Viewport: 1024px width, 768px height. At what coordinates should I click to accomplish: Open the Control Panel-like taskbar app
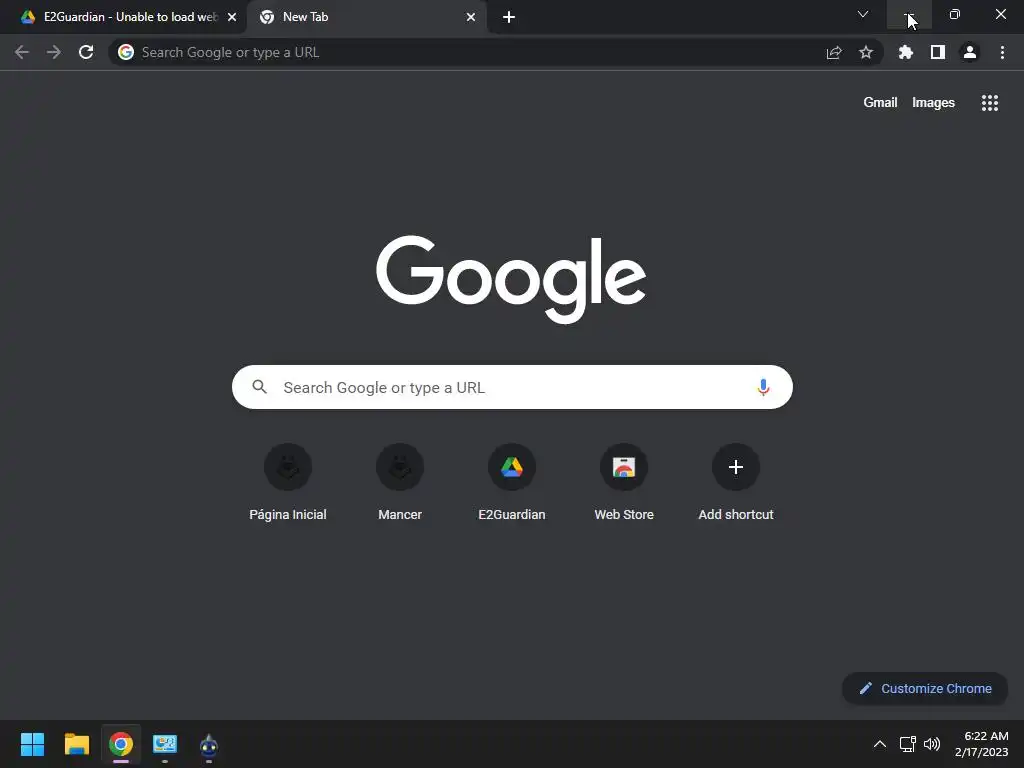coord(165,744)
